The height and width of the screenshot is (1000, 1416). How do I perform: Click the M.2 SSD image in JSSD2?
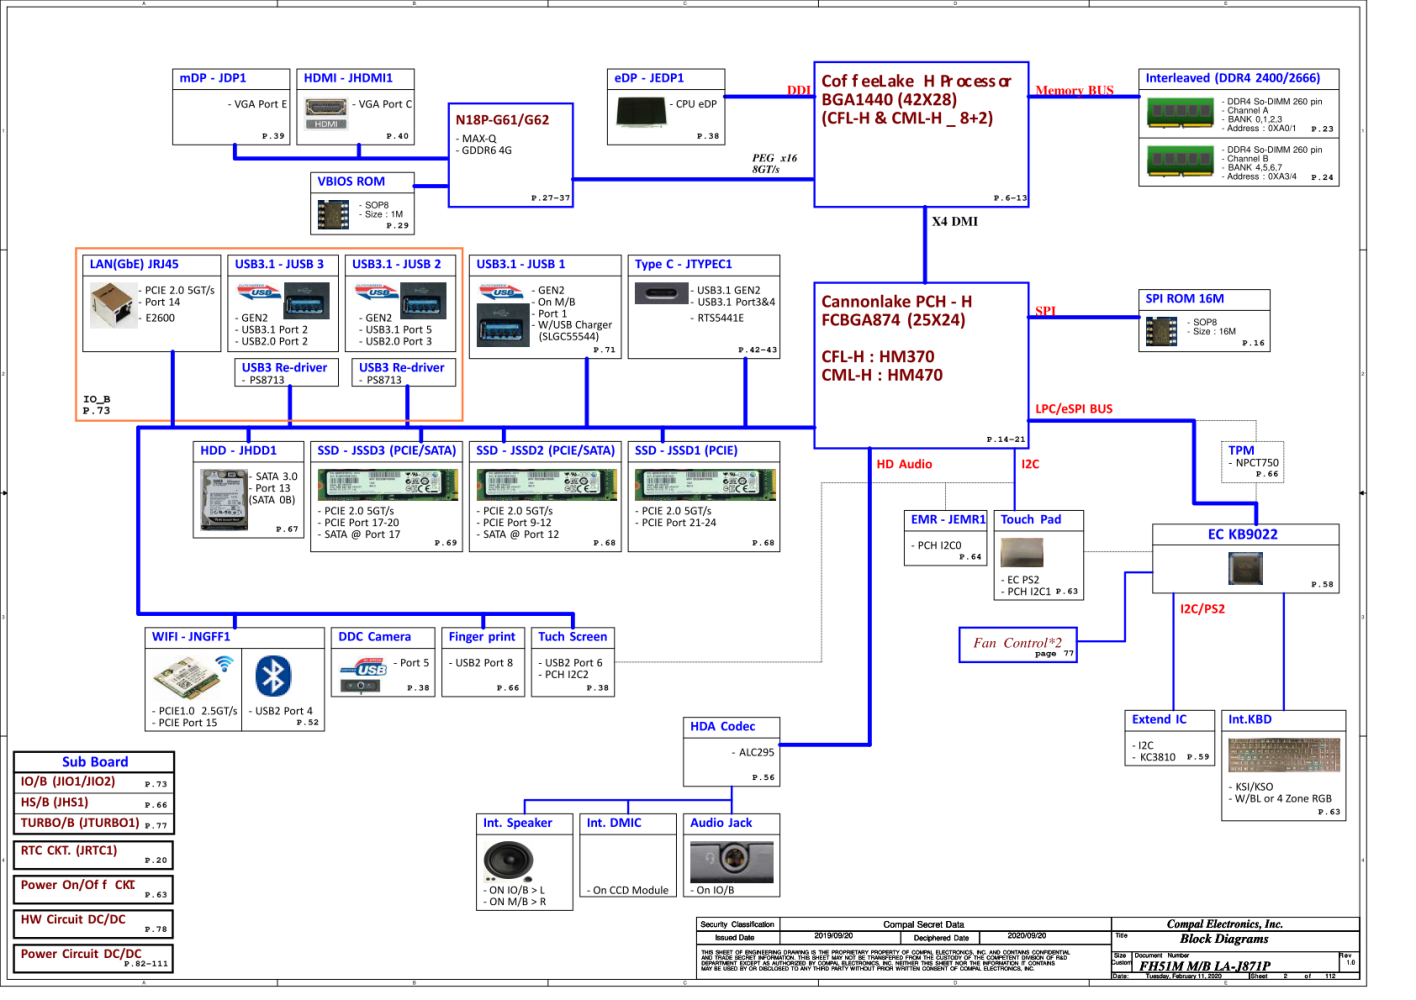point(546,484)
